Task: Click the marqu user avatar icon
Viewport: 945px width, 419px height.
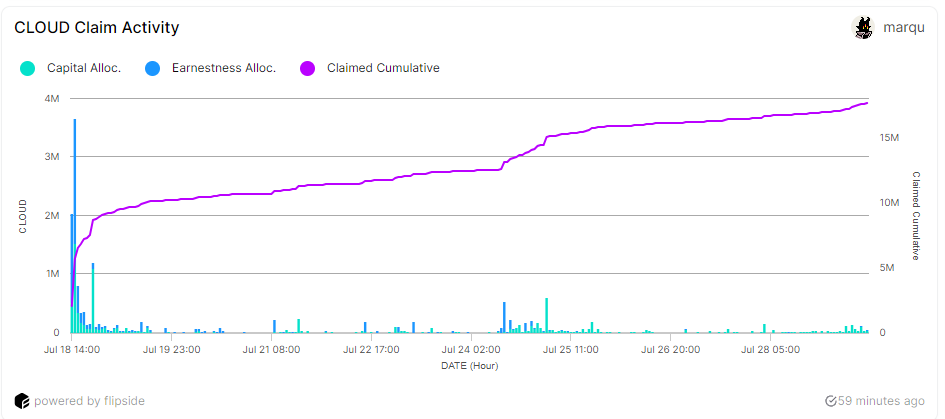Action: (x=863, y=28)
